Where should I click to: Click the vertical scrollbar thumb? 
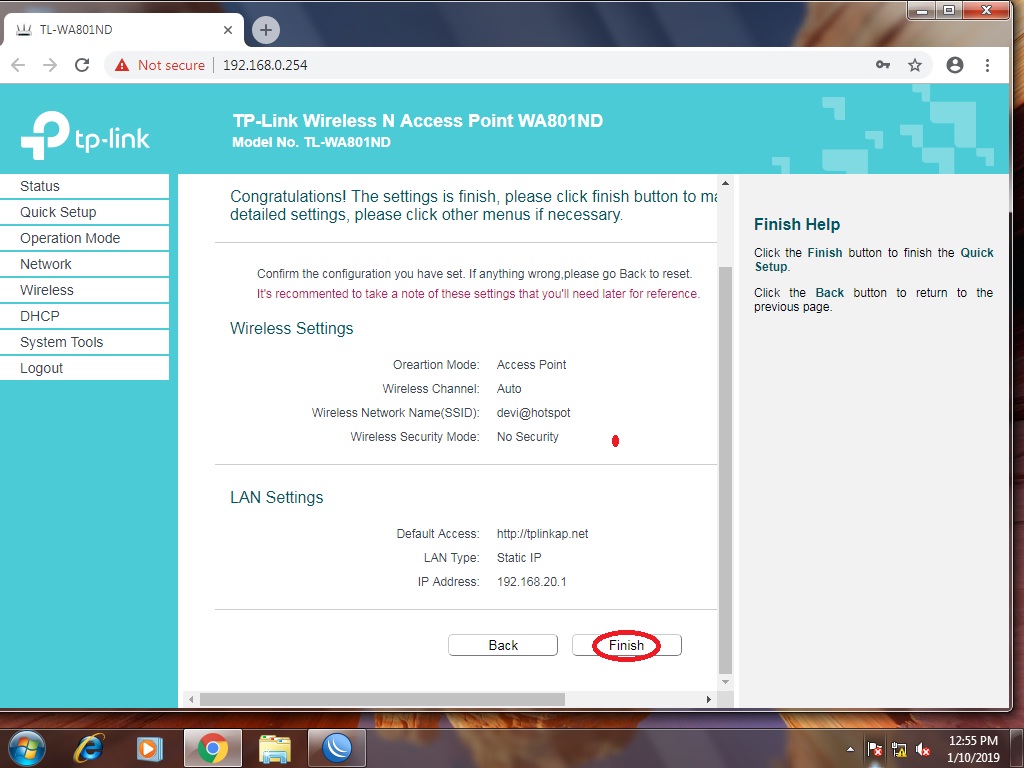pyautogui.click(x=725, y=470)
